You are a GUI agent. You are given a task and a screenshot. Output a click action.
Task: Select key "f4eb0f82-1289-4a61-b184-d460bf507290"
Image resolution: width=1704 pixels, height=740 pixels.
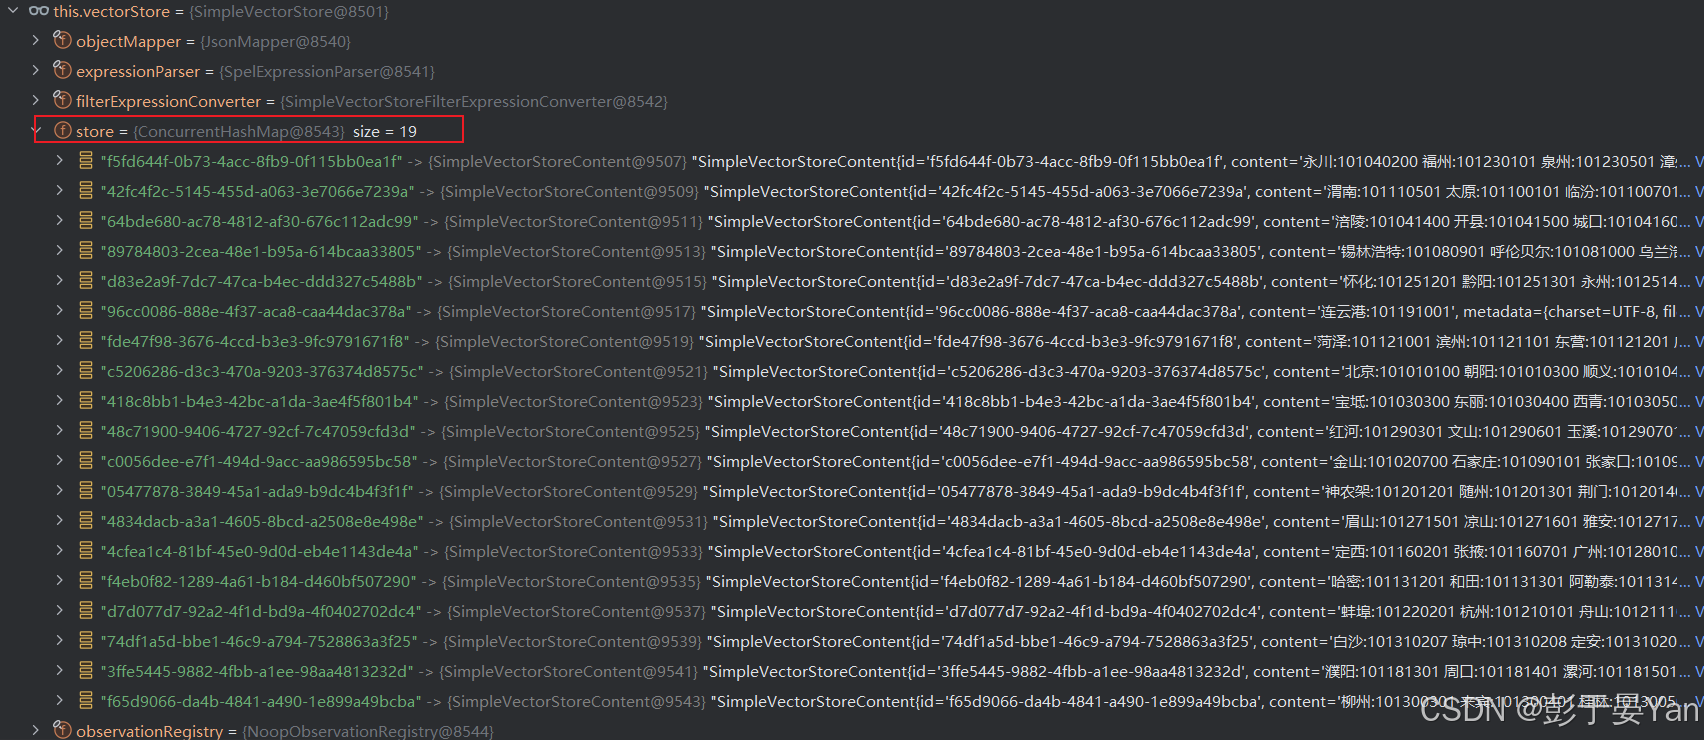tap(259, 581)
